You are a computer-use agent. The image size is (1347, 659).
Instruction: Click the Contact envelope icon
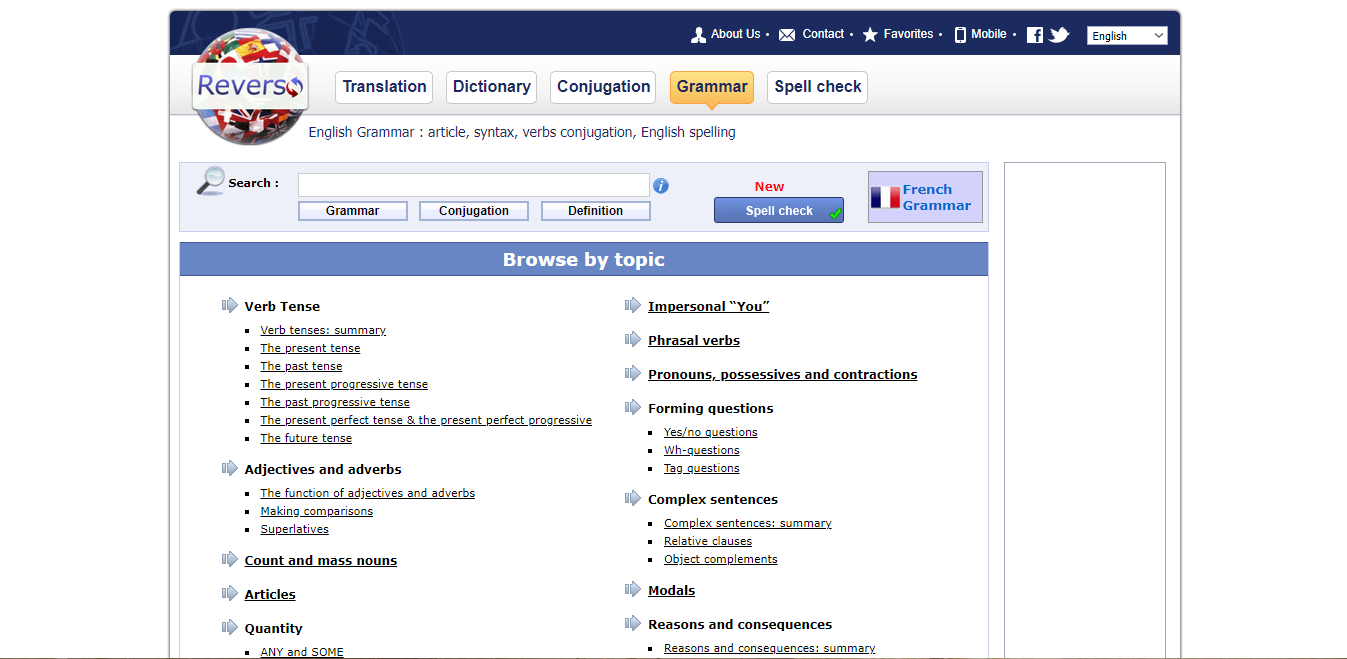pos(787,35)
